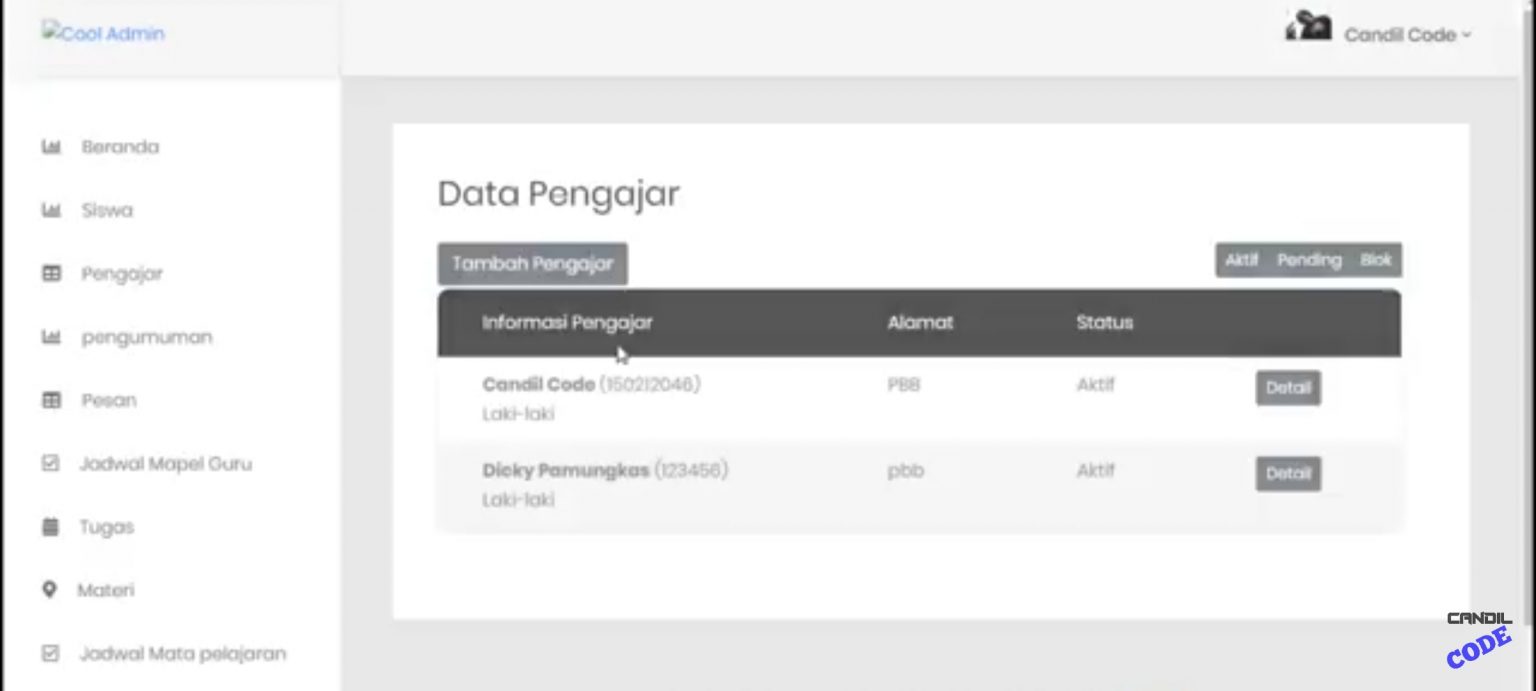
Task: Open the Candil Code account dropdown
Action: pyautogui.click(x=1403, y=35)
